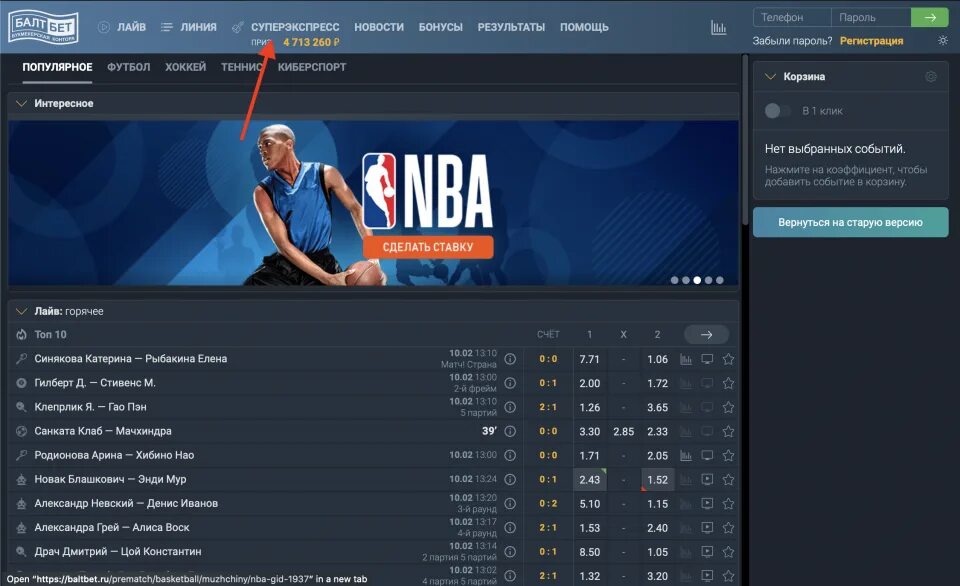960x586 pixels.
Task: Collapse the Корзина panel
Action: 771,77
